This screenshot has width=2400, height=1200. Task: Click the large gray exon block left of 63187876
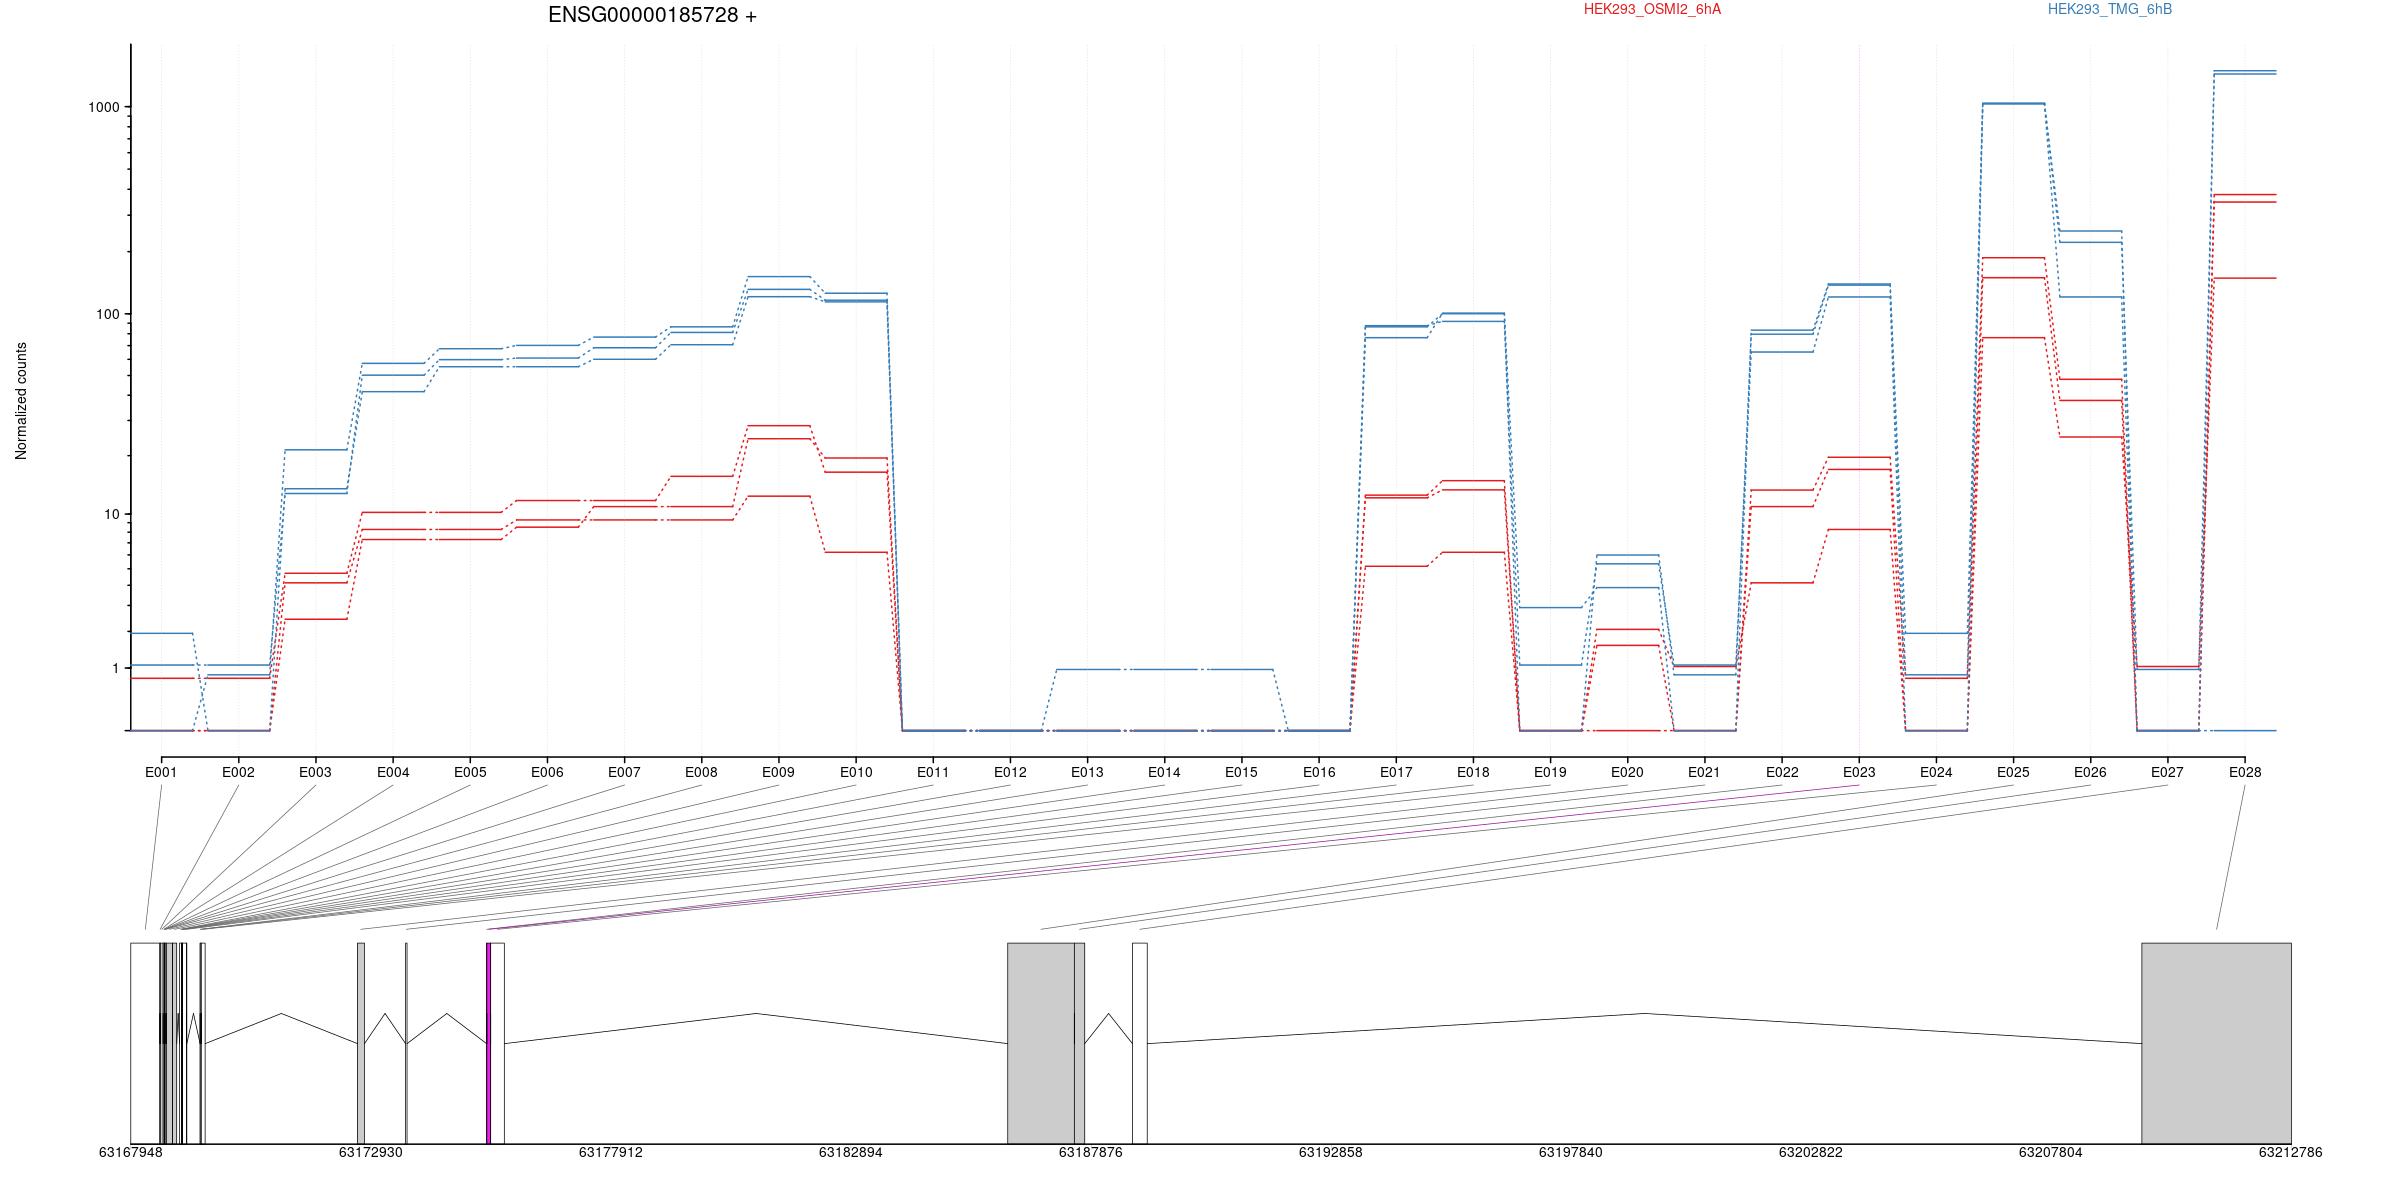(x=1041, y=1043)
